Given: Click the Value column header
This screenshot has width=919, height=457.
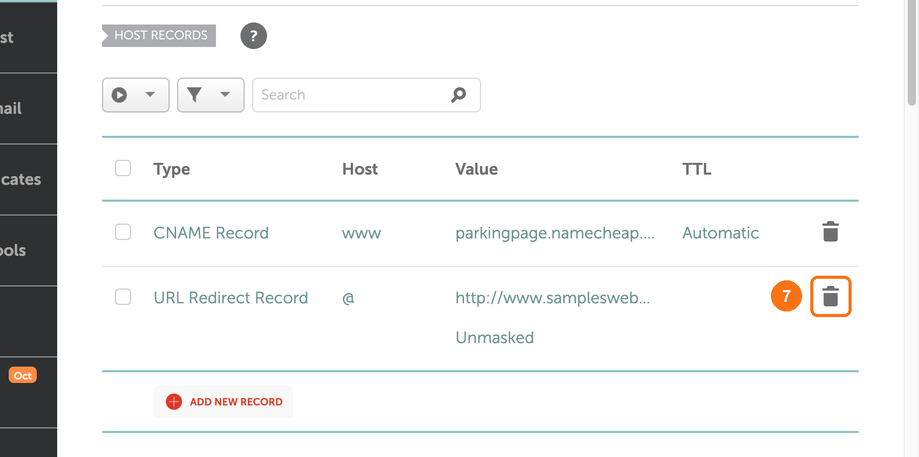Looking at the screenshot, I should (476, 169).
